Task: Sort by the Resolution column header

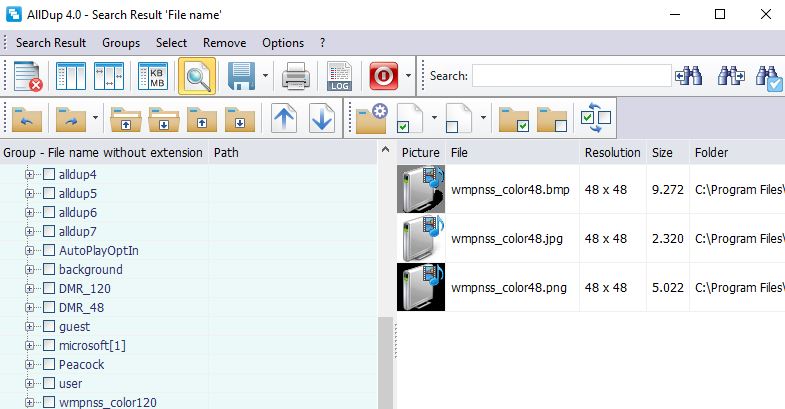Action: click(x=613, y=153)
